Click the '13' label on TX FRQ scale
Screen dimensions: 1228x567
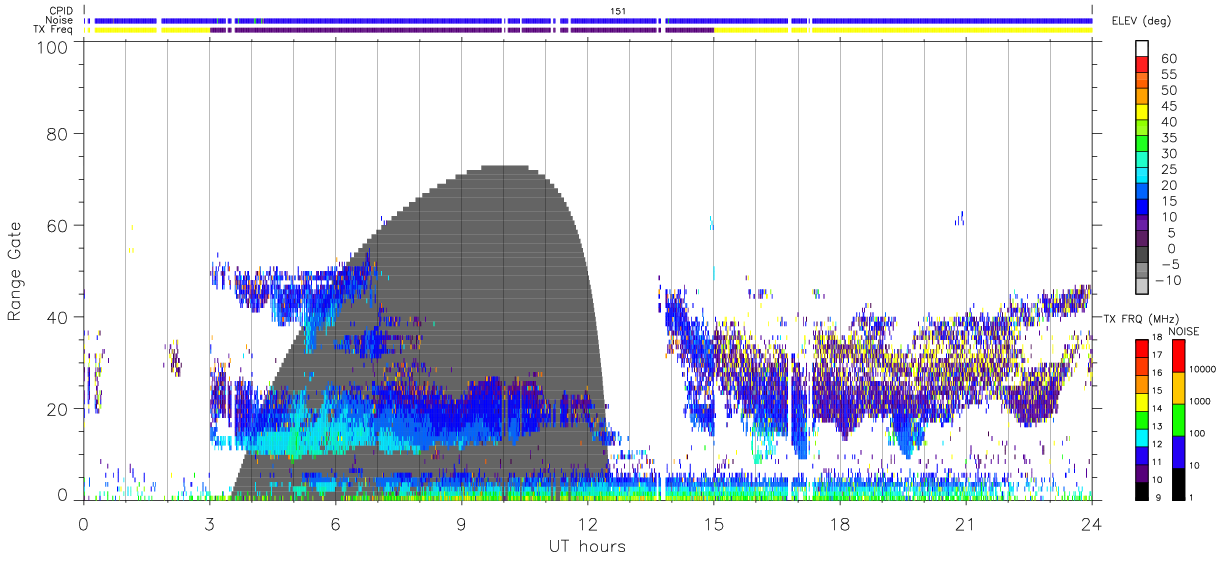coord(1158,428)
